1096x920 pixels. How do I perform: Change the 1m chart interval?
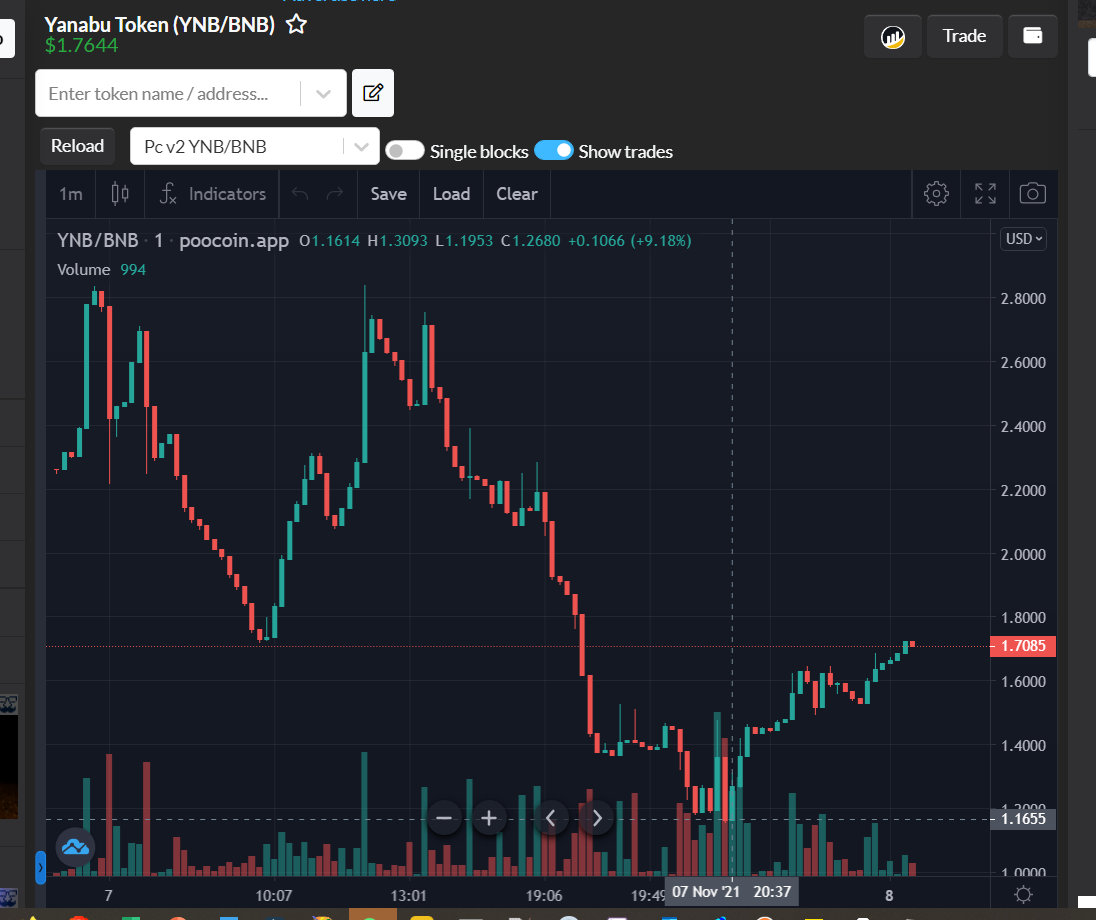(71, 194)
